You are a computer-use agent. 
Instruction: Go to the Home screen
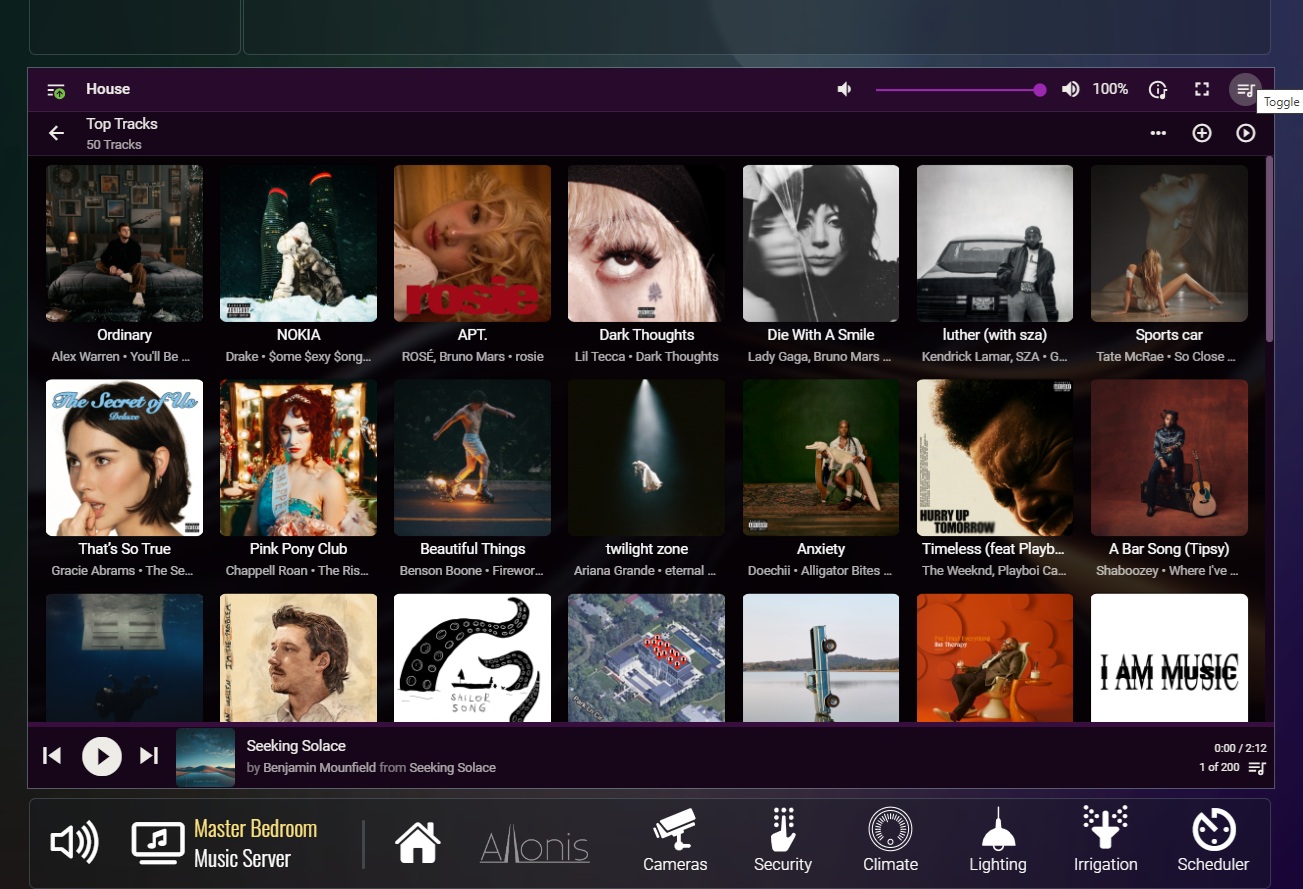click(418, 843)
